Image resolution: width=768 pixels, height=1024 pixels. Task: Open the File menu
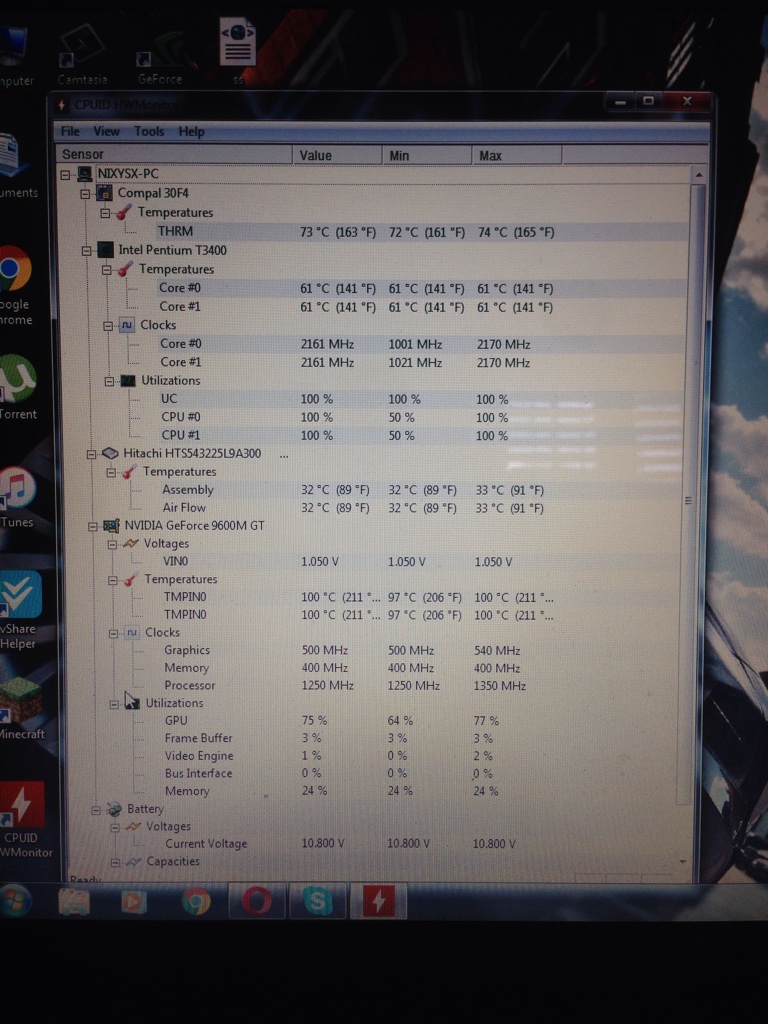(x=70, y=131)
